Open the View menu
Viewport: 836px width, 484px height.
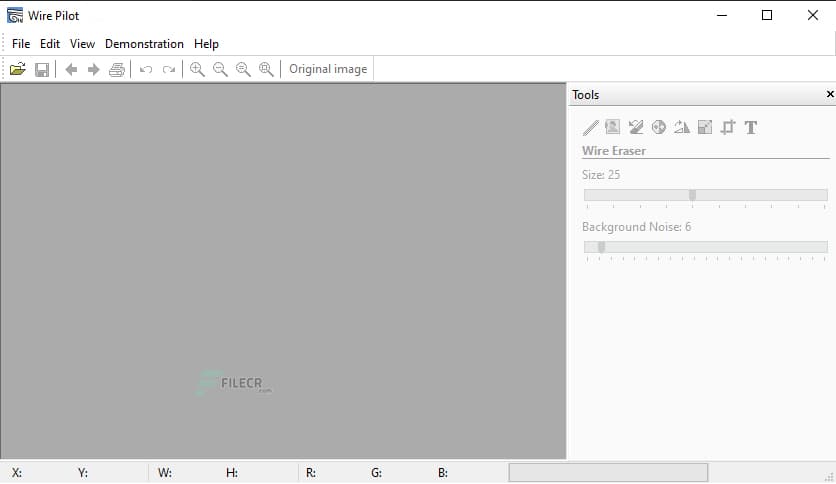click(x=82, y=44)
